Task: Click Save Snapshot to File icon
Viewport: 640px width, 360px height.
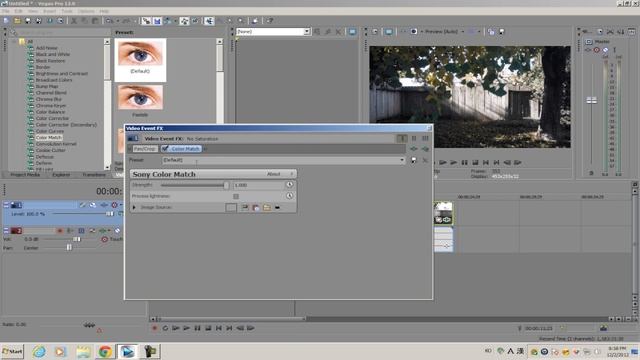Action: point(502,31)
